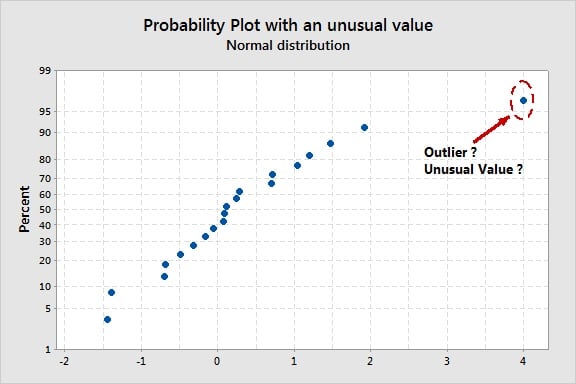The image size is (576, 384).
Task: Click the 99 tick label on y-axis
Action: (x=46, y=71)
